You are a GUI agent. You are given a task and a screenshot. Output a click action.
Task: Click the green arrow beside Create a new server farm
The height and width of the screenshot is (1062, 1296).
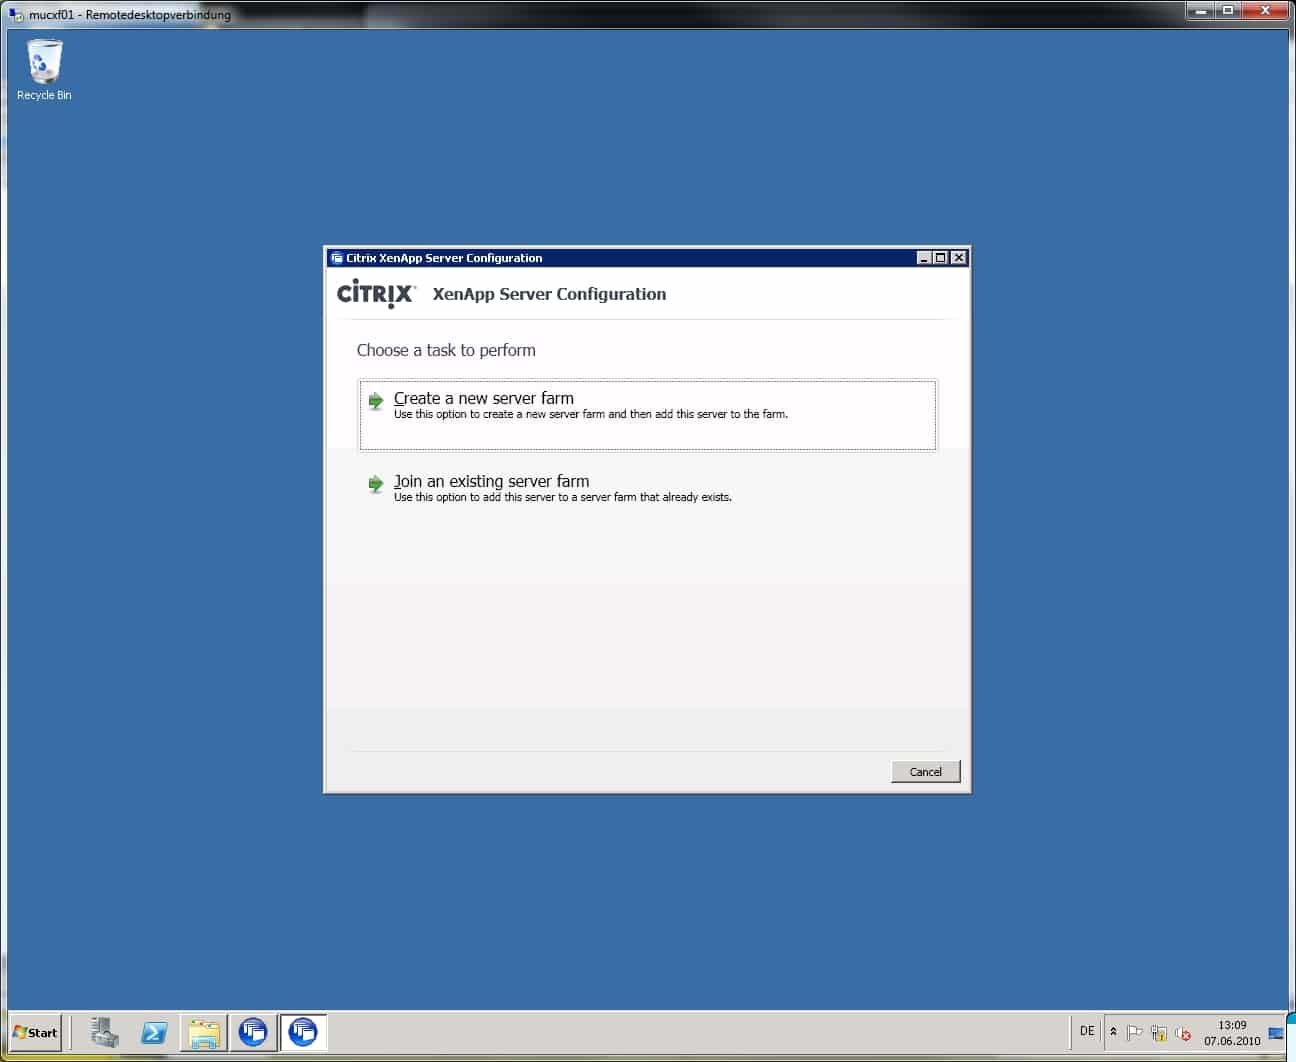click(376, 401)
